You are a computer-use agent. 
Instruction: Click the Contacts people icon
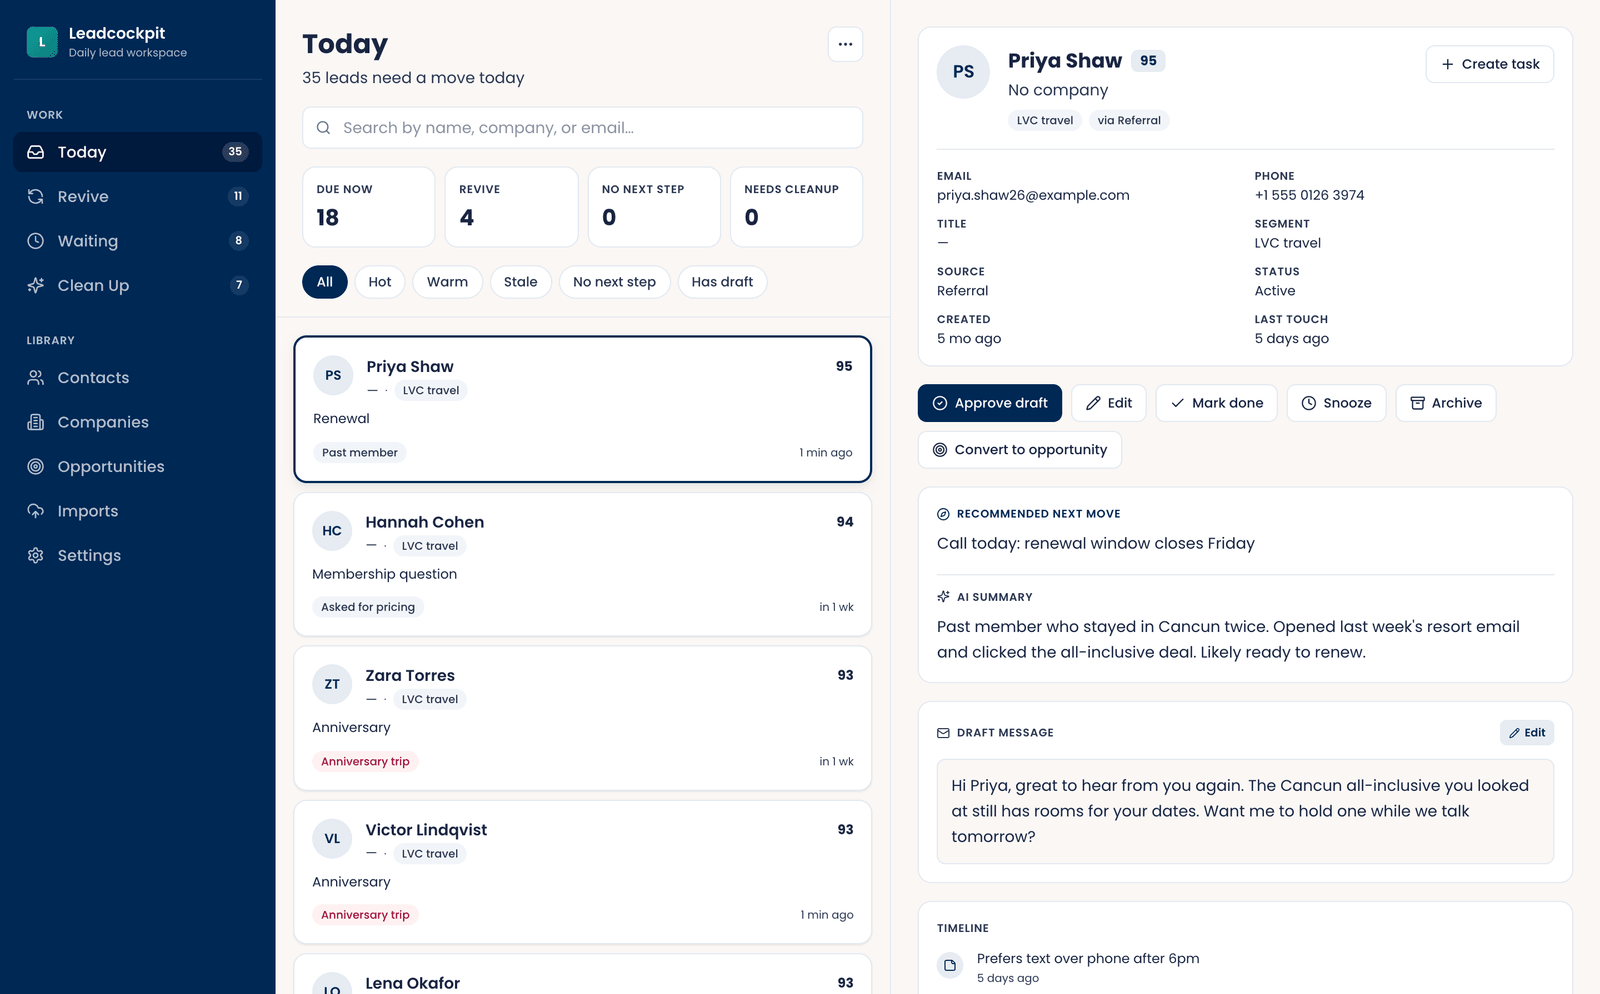pyautogui.click(x=36, y=378)
